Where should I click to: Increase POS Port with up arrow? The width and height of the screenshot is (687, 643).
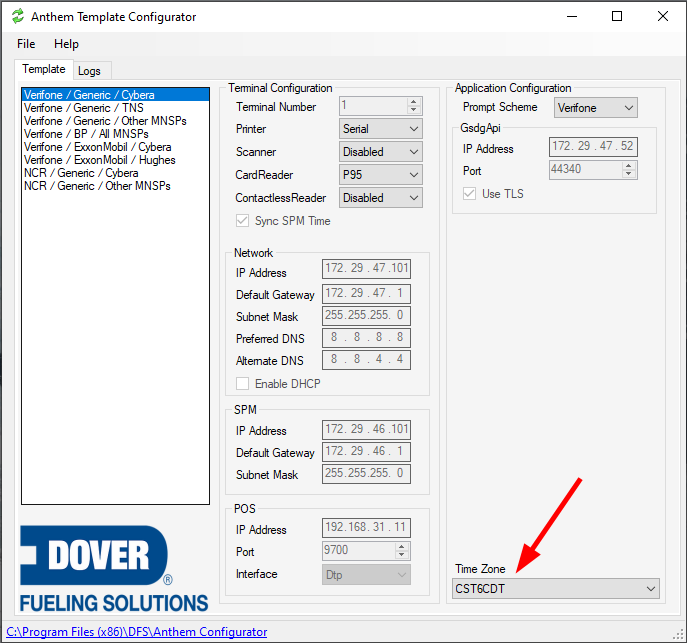tap(402, 547)
